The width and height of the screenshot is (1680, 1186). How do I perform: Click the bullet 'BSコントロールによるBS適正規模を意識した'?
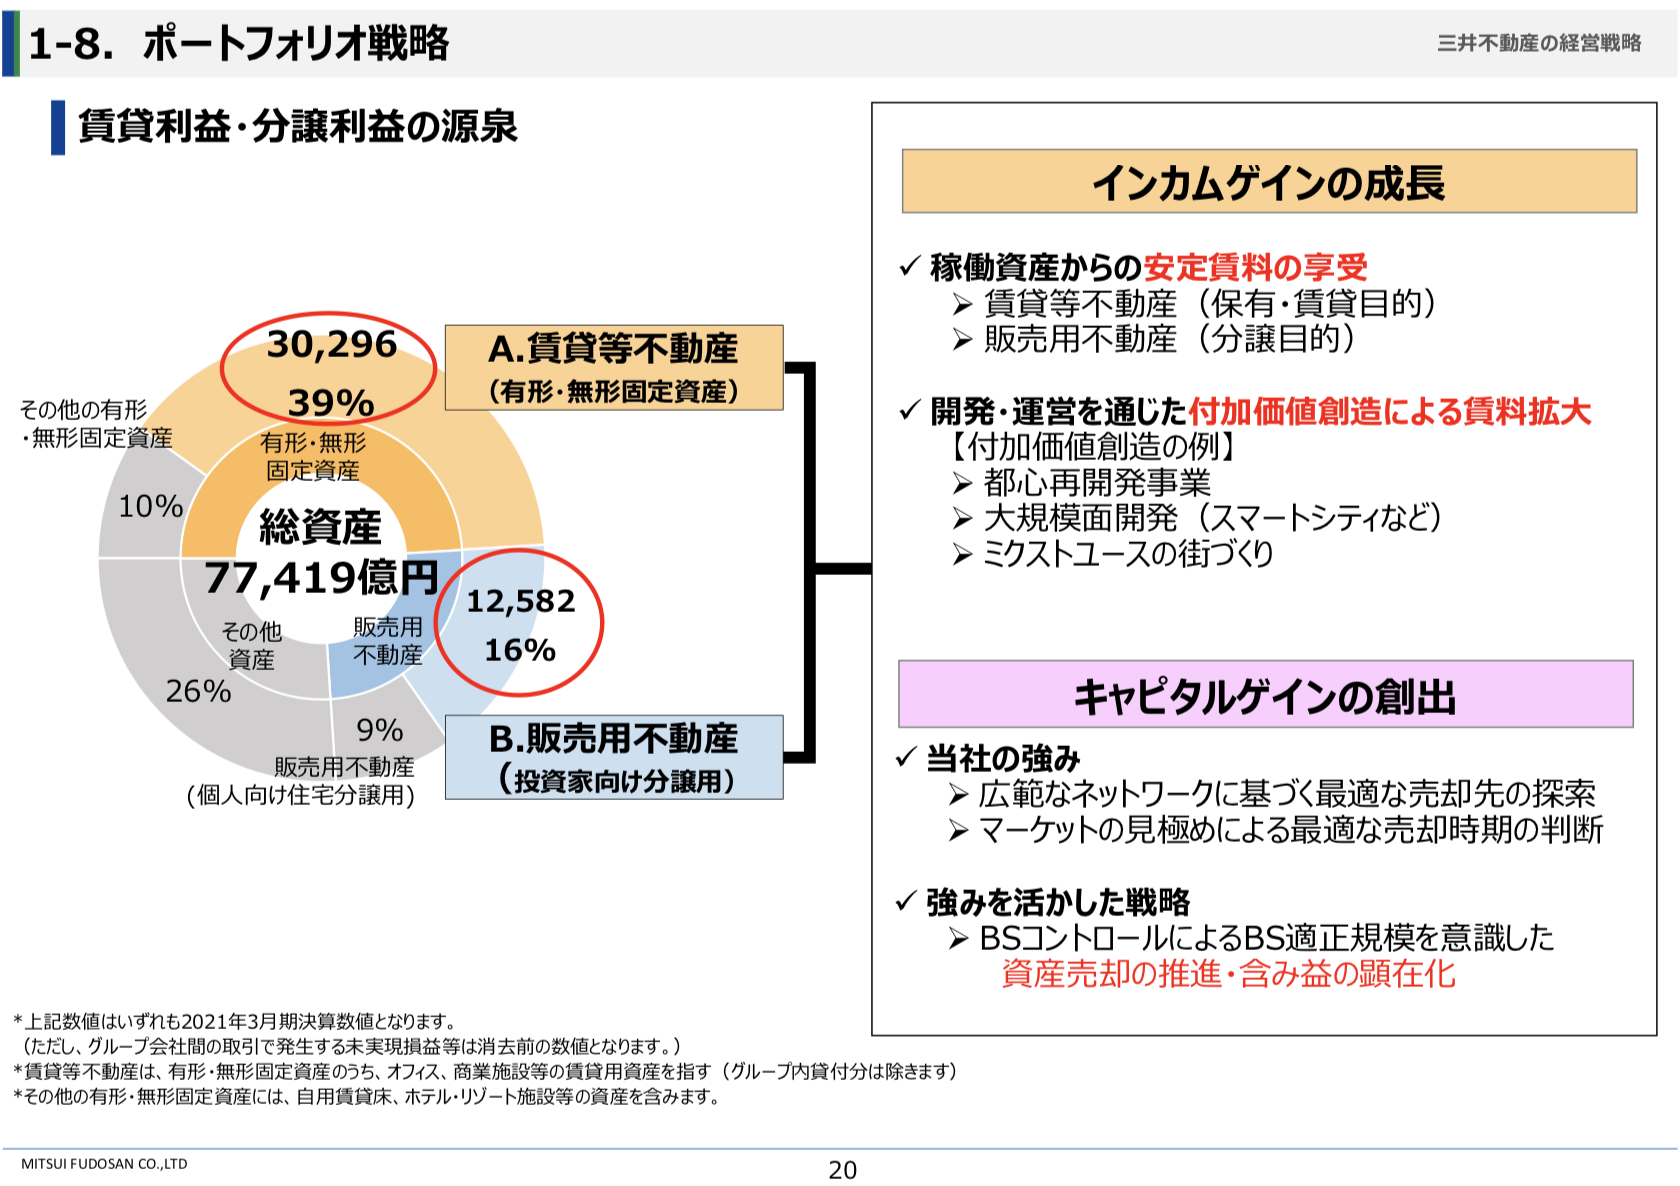coord(1267,938)
